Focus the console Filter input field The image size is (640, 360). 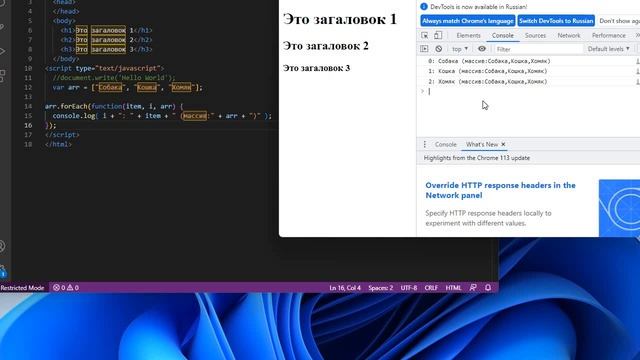point(538,49)
